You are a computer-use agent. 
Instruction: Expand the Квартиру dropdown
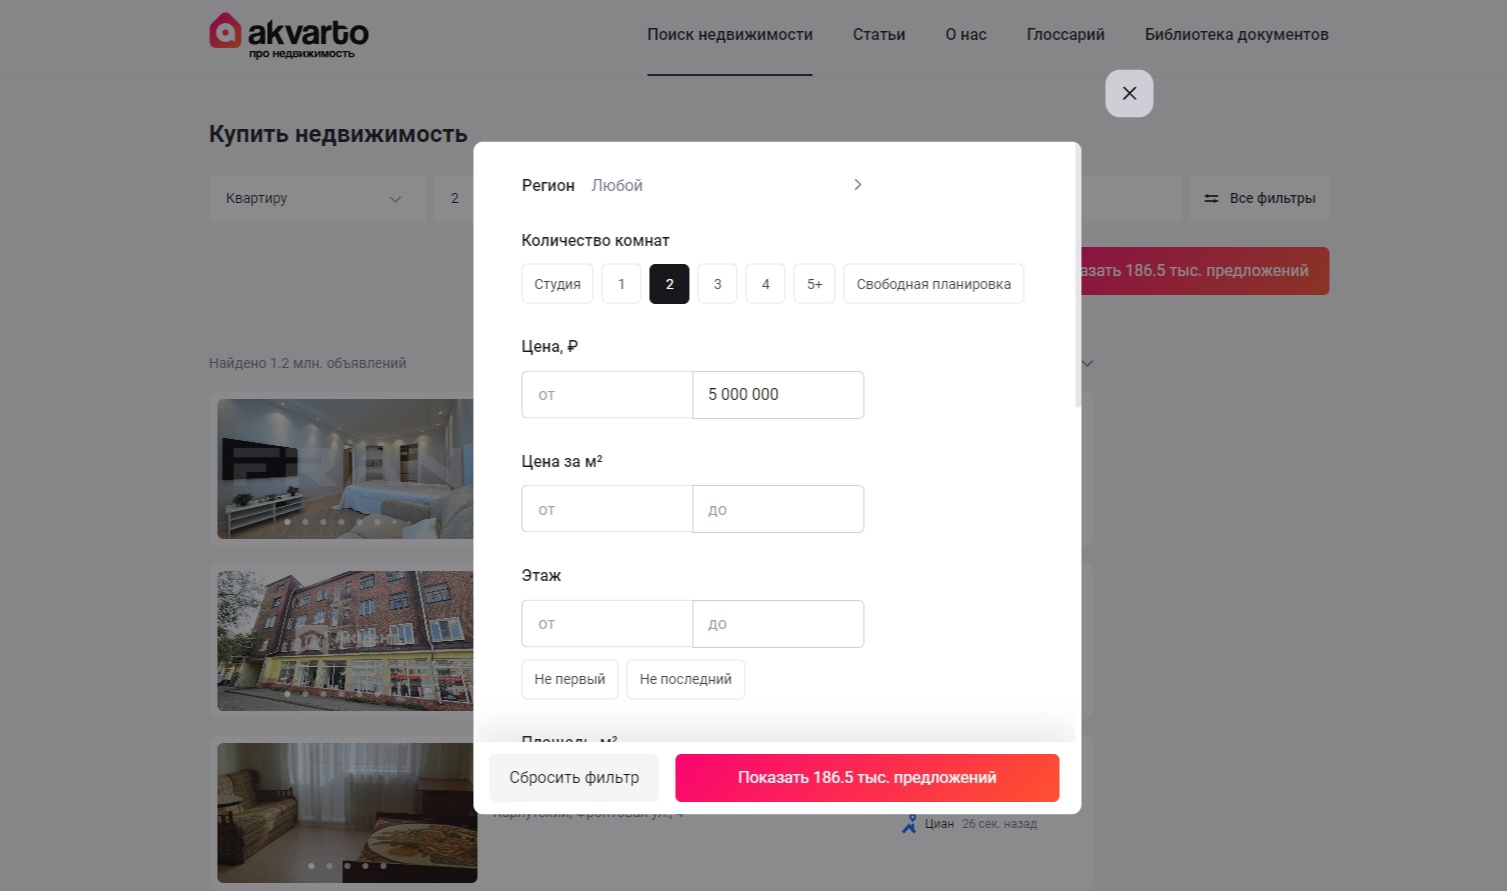click(317, 199)
